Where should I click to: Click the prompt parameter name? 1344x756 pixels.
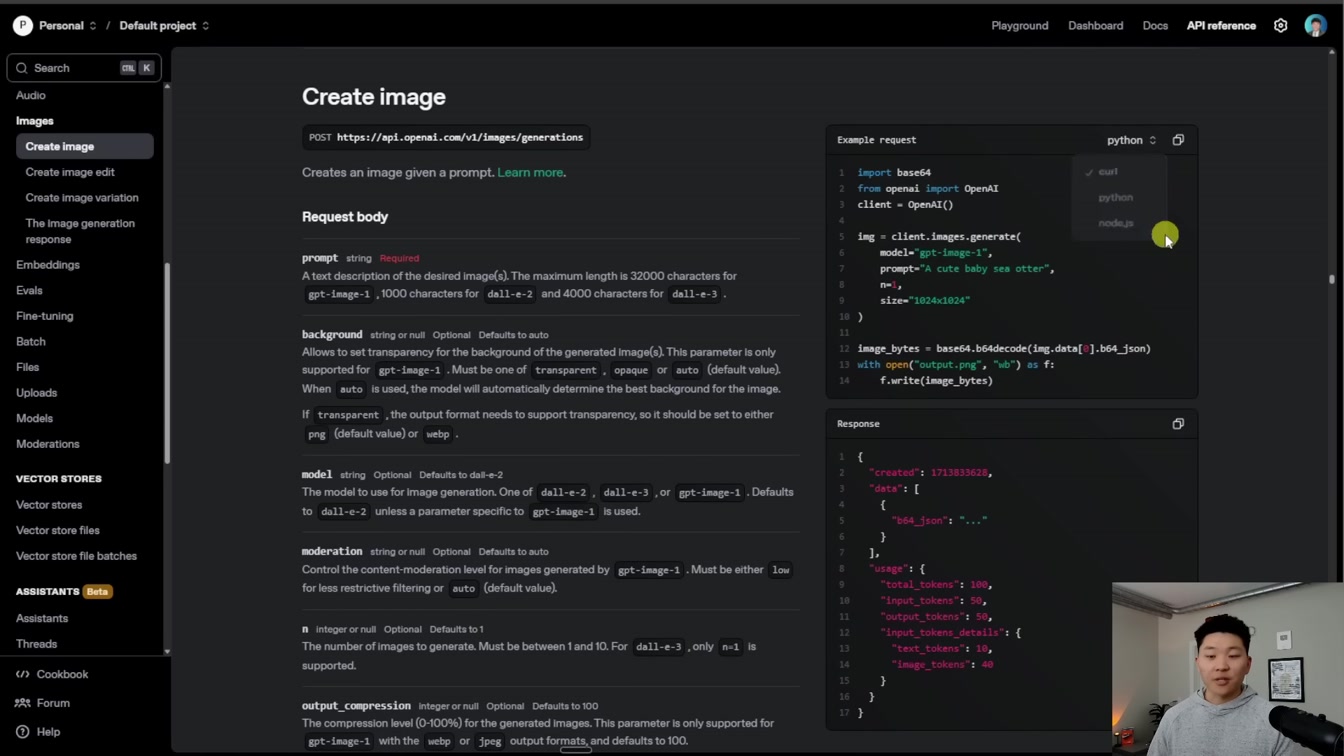pyautogui.click(x=320, y=258)
